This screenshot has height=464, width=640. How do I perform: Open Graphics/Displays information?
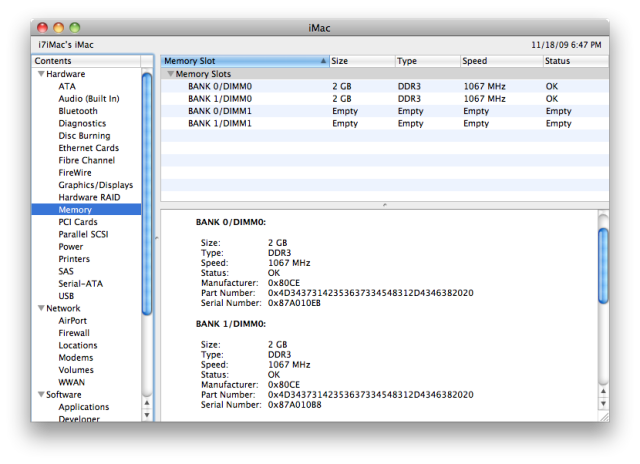96,185
